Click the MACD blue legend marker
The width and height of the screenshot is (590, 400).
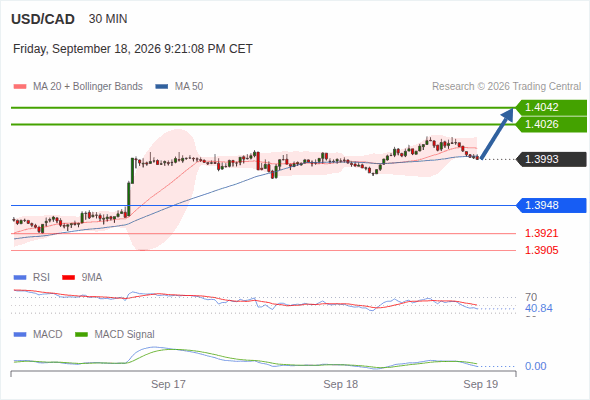pos(20,335)
